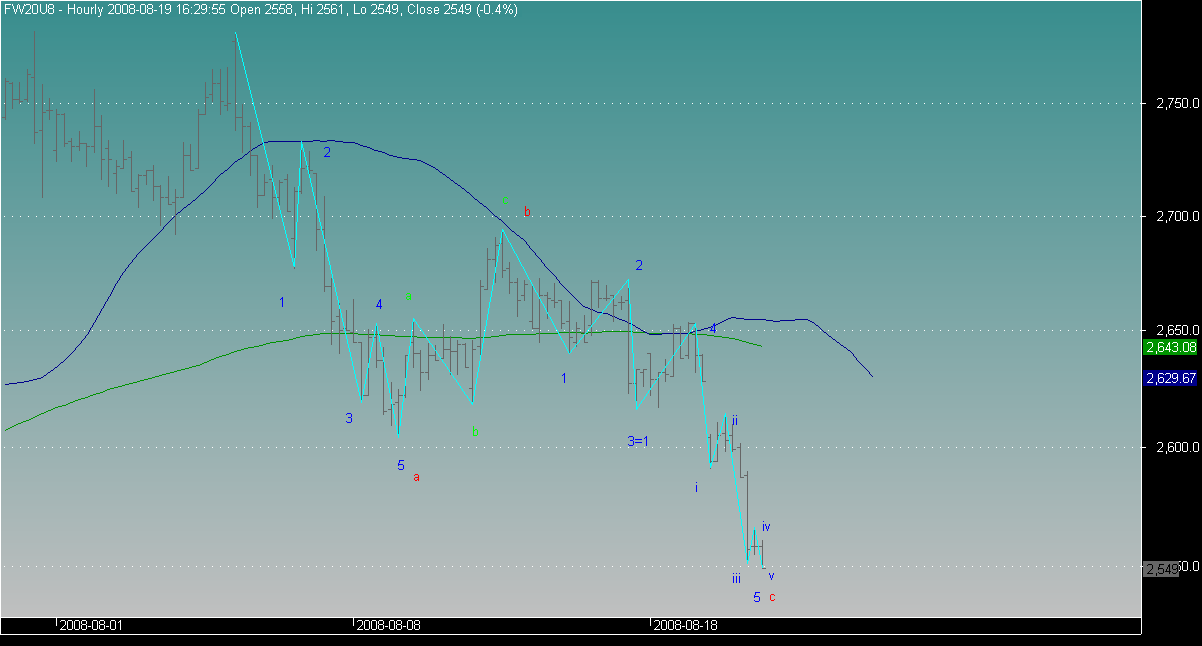The image size is (1202, 646).
Task: Select the green wave label b
Action: [475, 431]
